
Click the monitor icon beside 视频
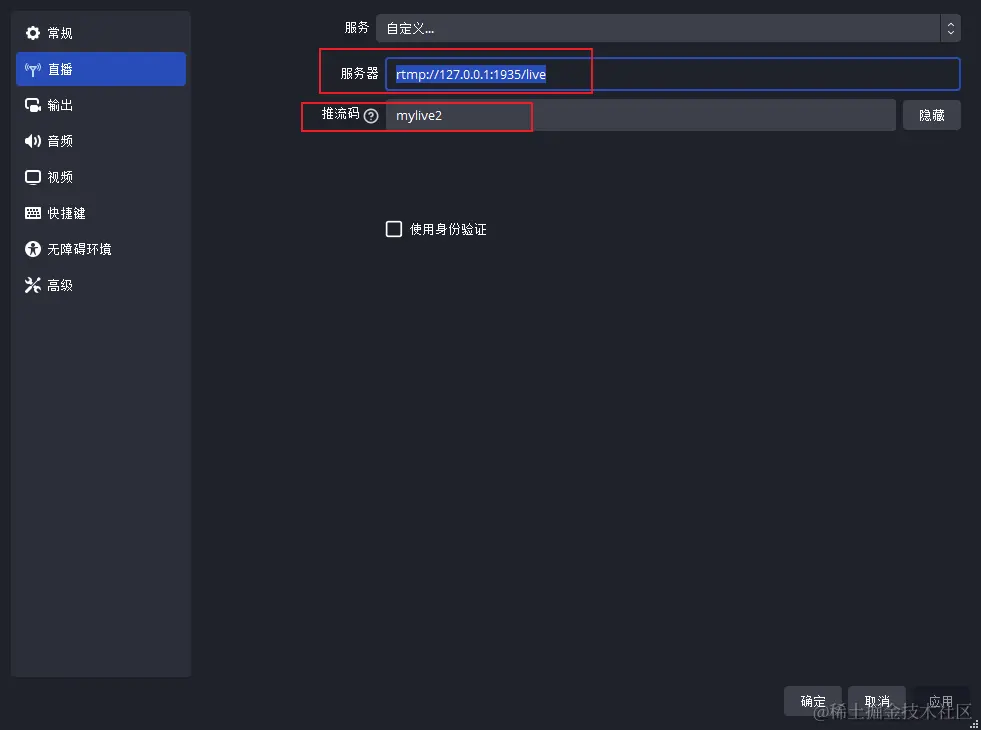coord(33,177)
